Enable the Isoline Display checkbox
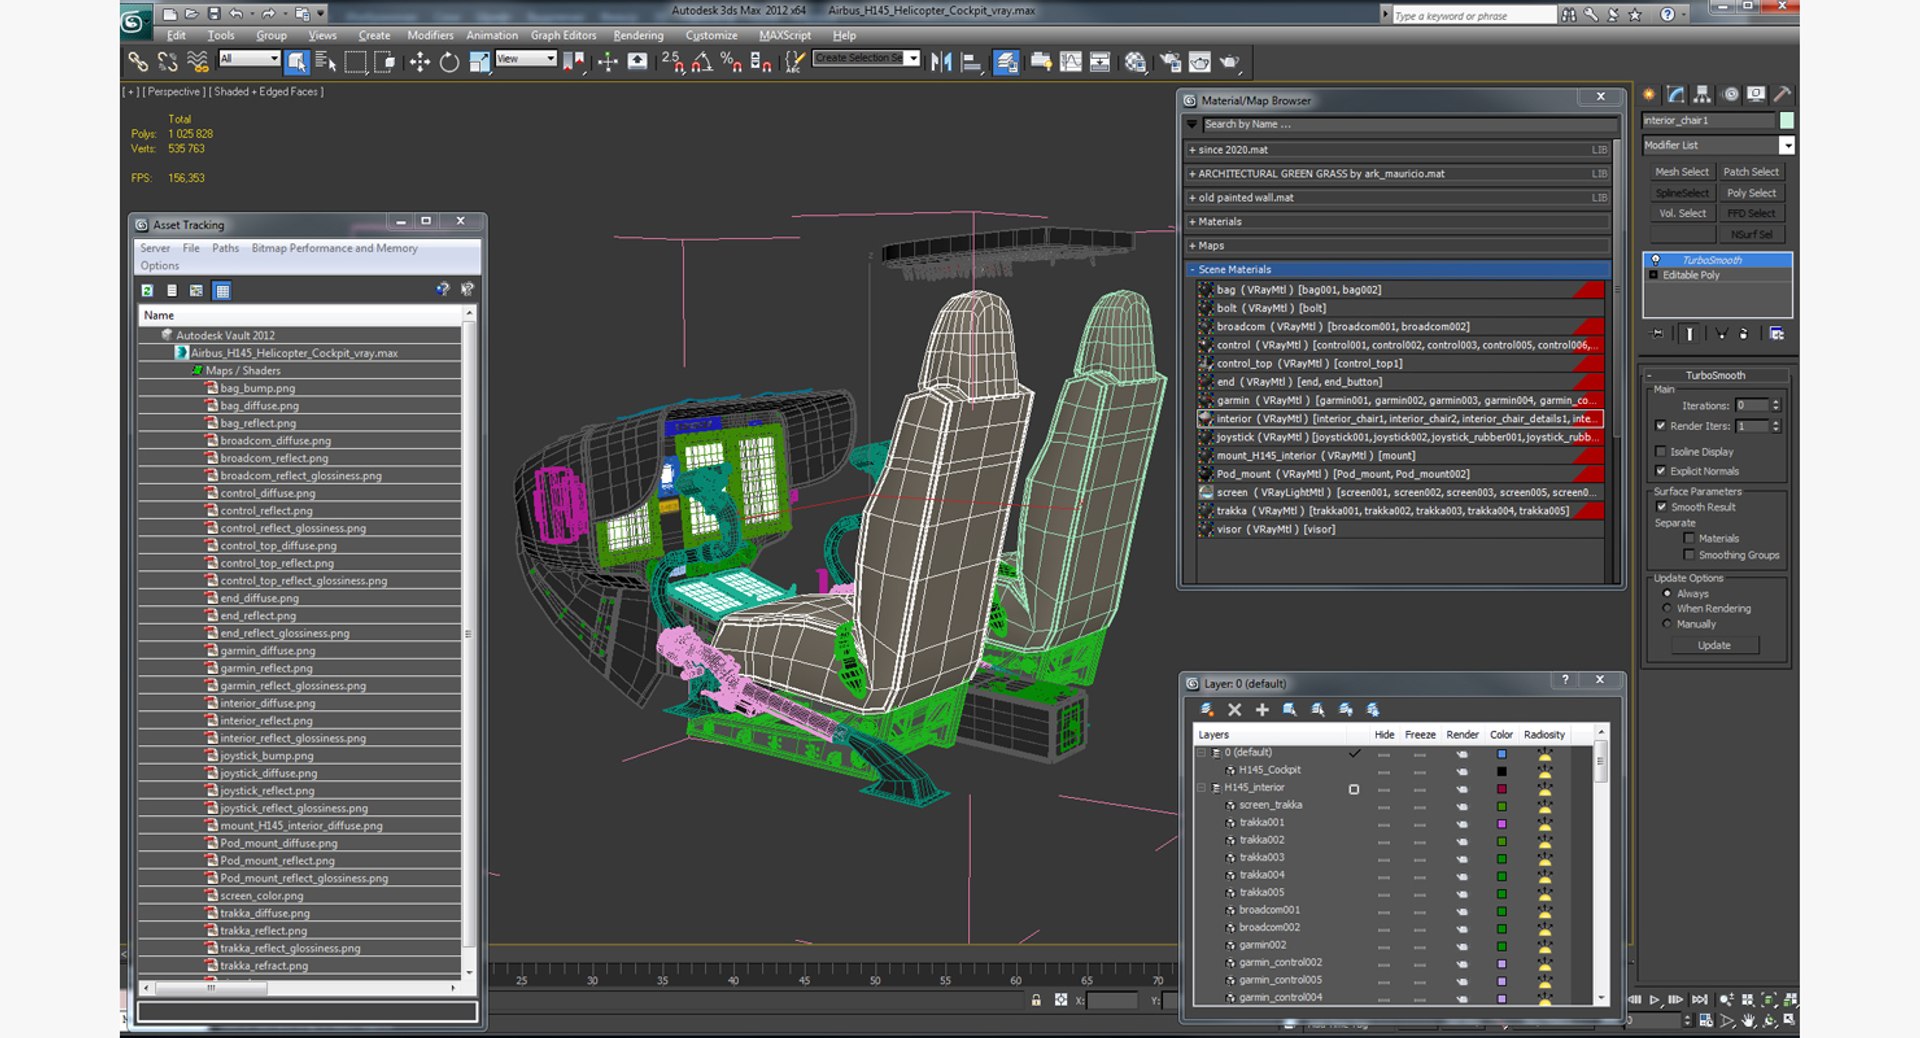 tap(1661, 452)
